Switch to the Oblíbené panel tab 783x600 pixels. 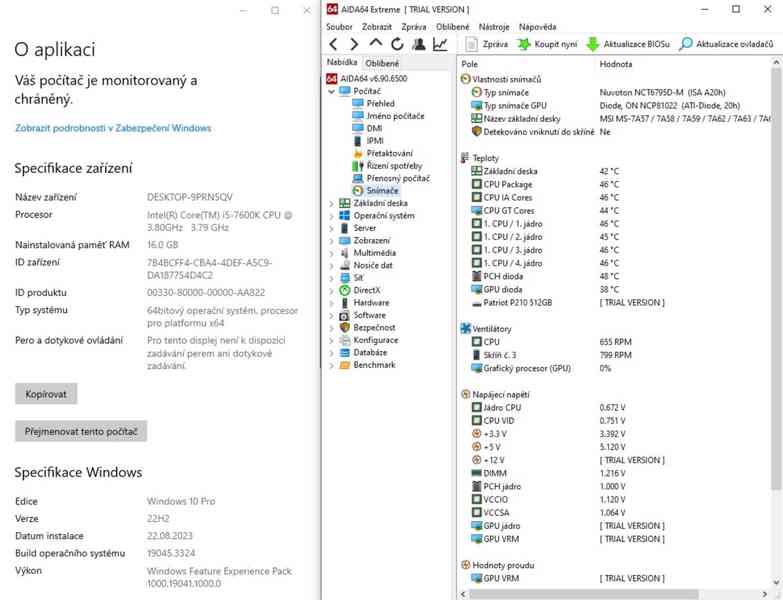coord(382,63)
